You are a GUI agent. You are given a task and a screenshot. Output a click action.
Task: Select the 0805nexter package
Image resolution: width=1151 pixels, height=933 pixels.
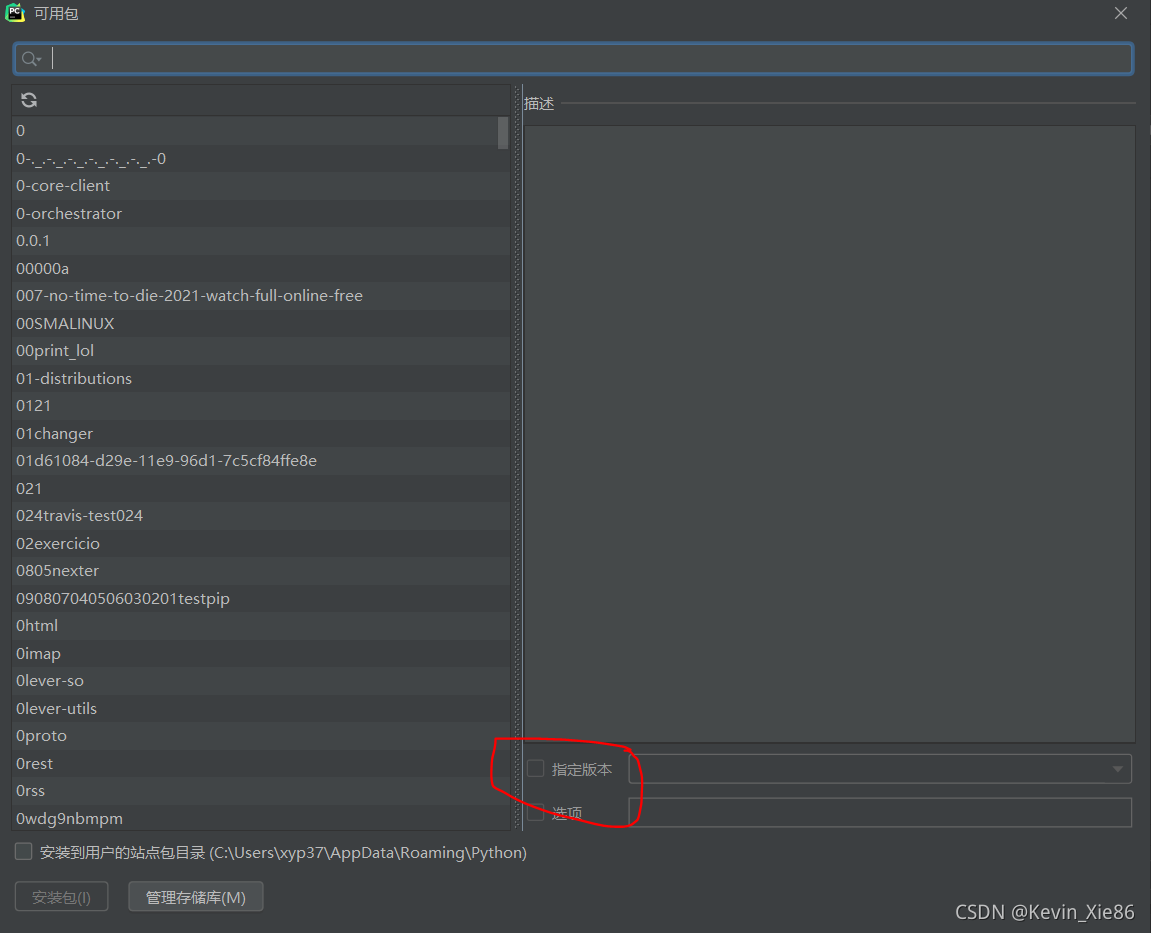[x=57, y=570]
